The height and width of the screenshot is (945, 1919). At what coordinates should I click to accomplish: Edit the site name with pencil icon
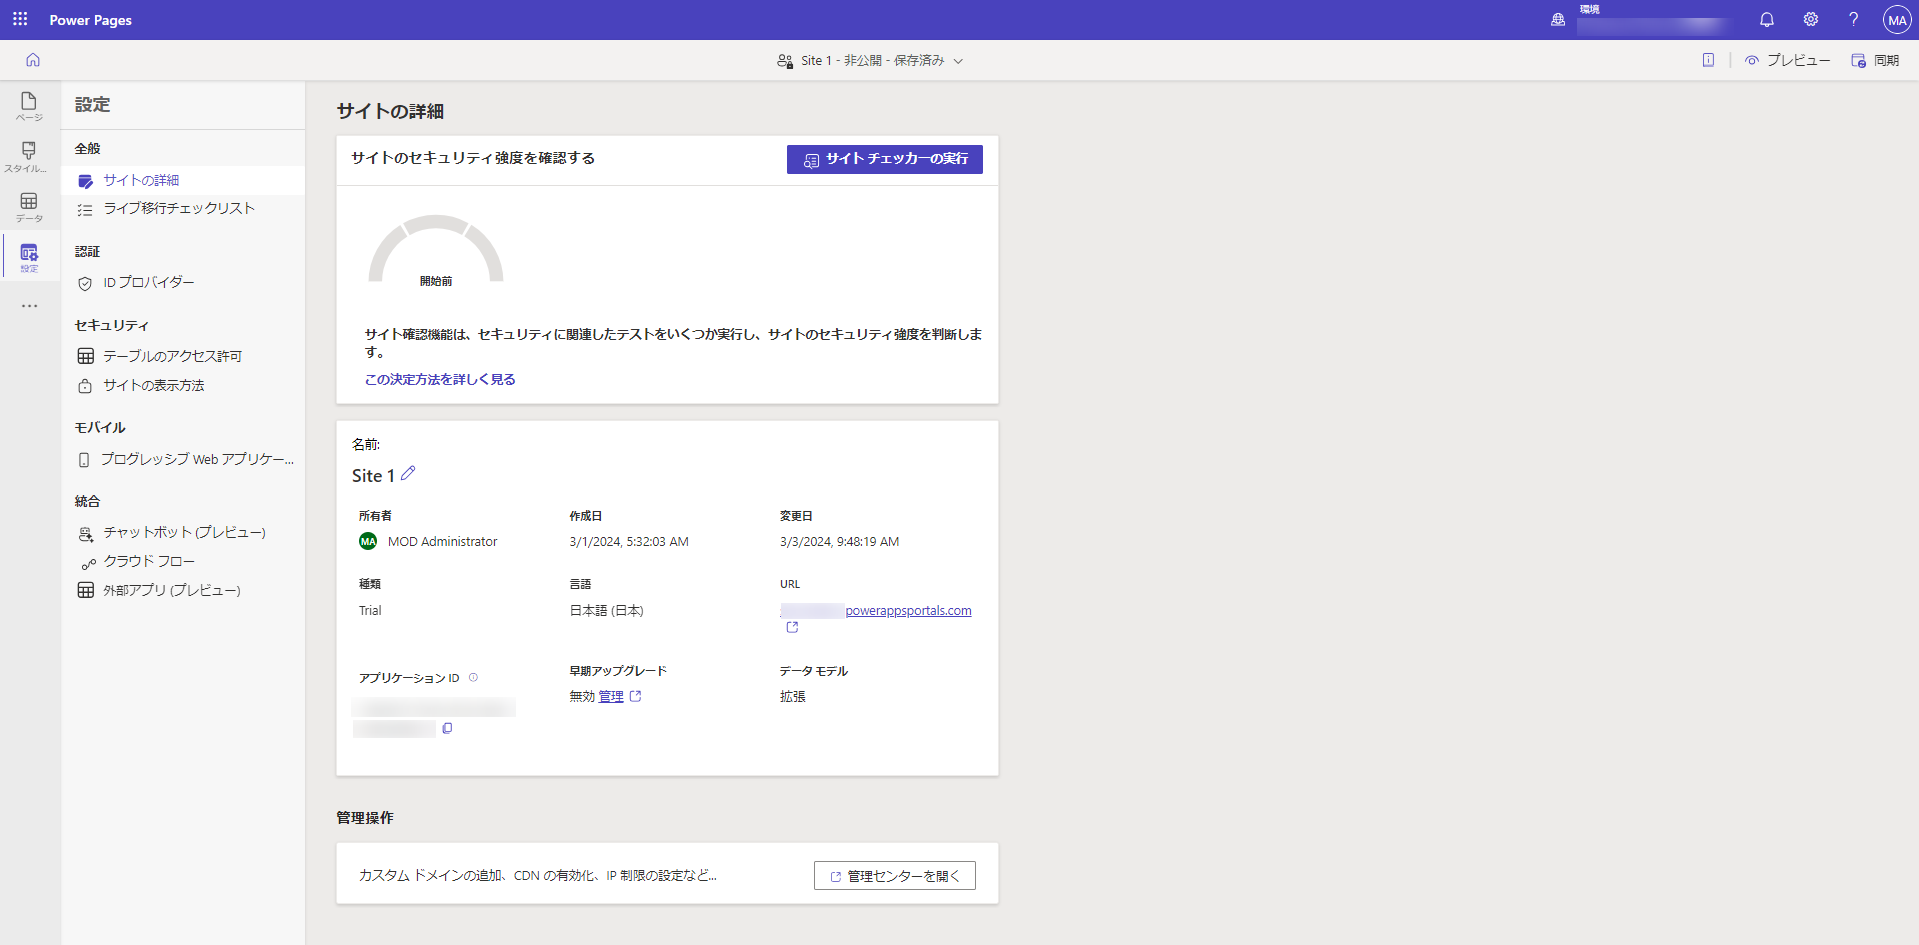[x=408, y=473]
